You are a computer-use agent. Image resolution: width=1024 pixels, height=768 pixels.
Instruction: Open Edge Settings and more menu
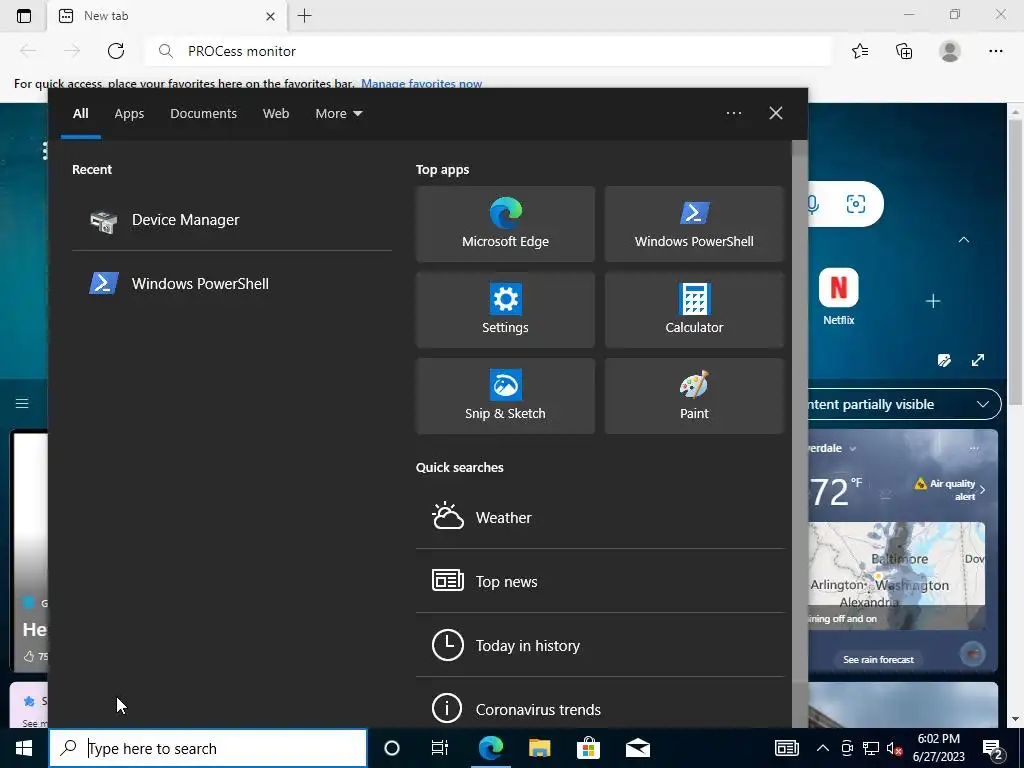(995, 51)
